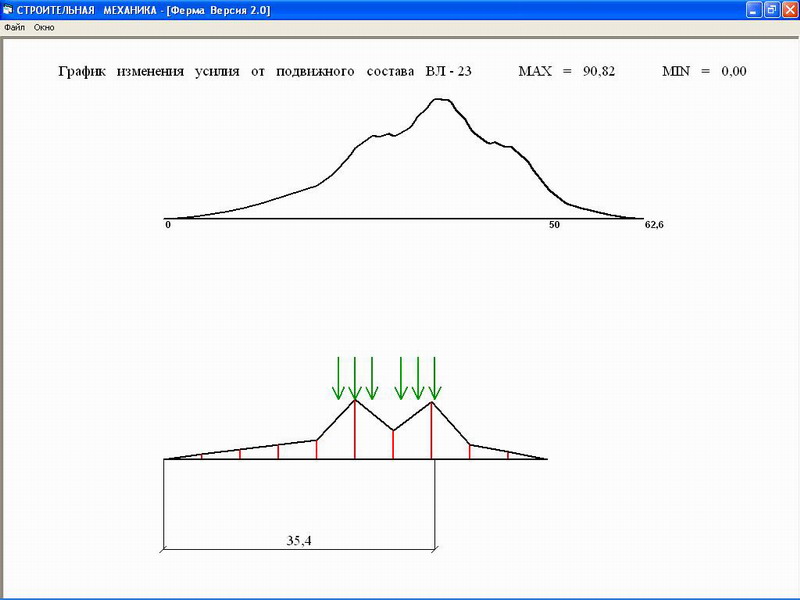Minimize the Строительная Механика window
This screenshot has width=800, height=600.
click(x=754, y=10)
